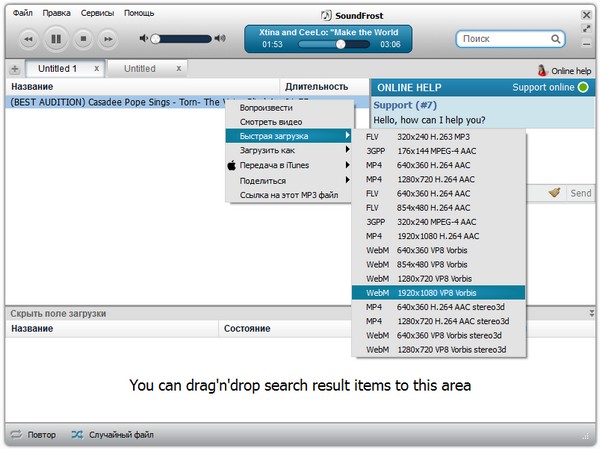The image size is (600, 449).
Task: Click the green Support online indicator
Action: tap(582, 88)
